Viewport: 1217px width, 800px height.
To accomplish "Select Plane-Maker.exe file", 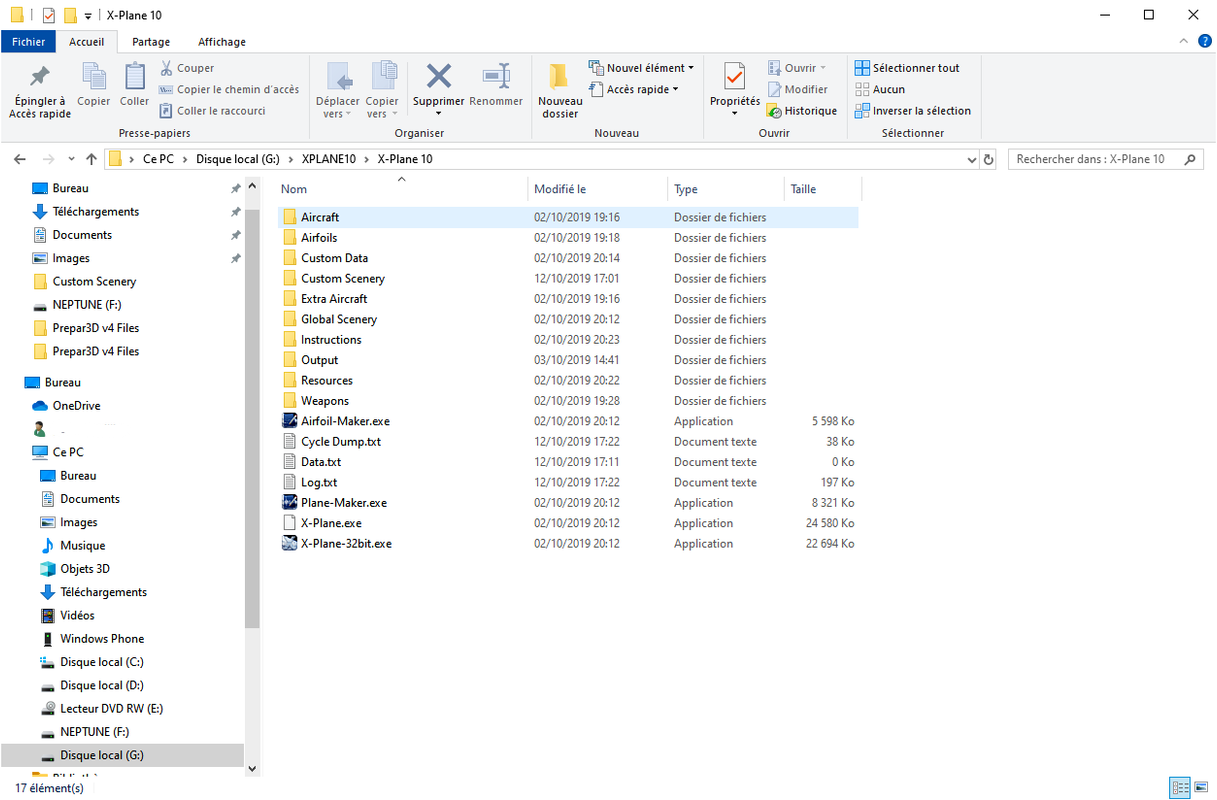I will tap(344, 503).
